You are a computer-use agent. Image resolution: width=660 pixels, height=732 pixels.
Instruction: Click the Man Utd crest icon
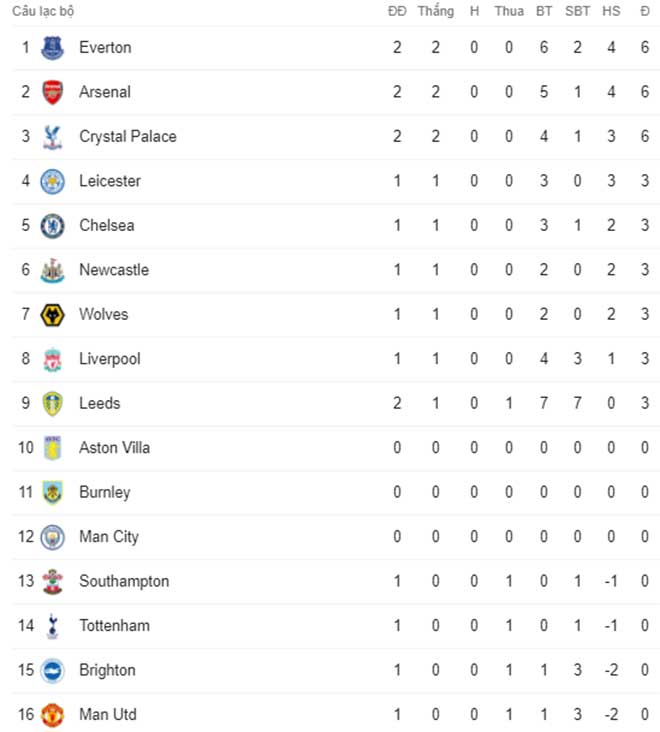pos(52,715)
